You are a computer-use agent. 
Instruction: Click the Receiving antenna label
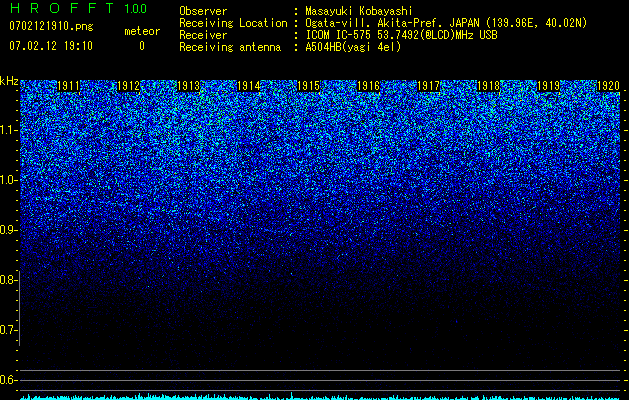pos(230,47)
